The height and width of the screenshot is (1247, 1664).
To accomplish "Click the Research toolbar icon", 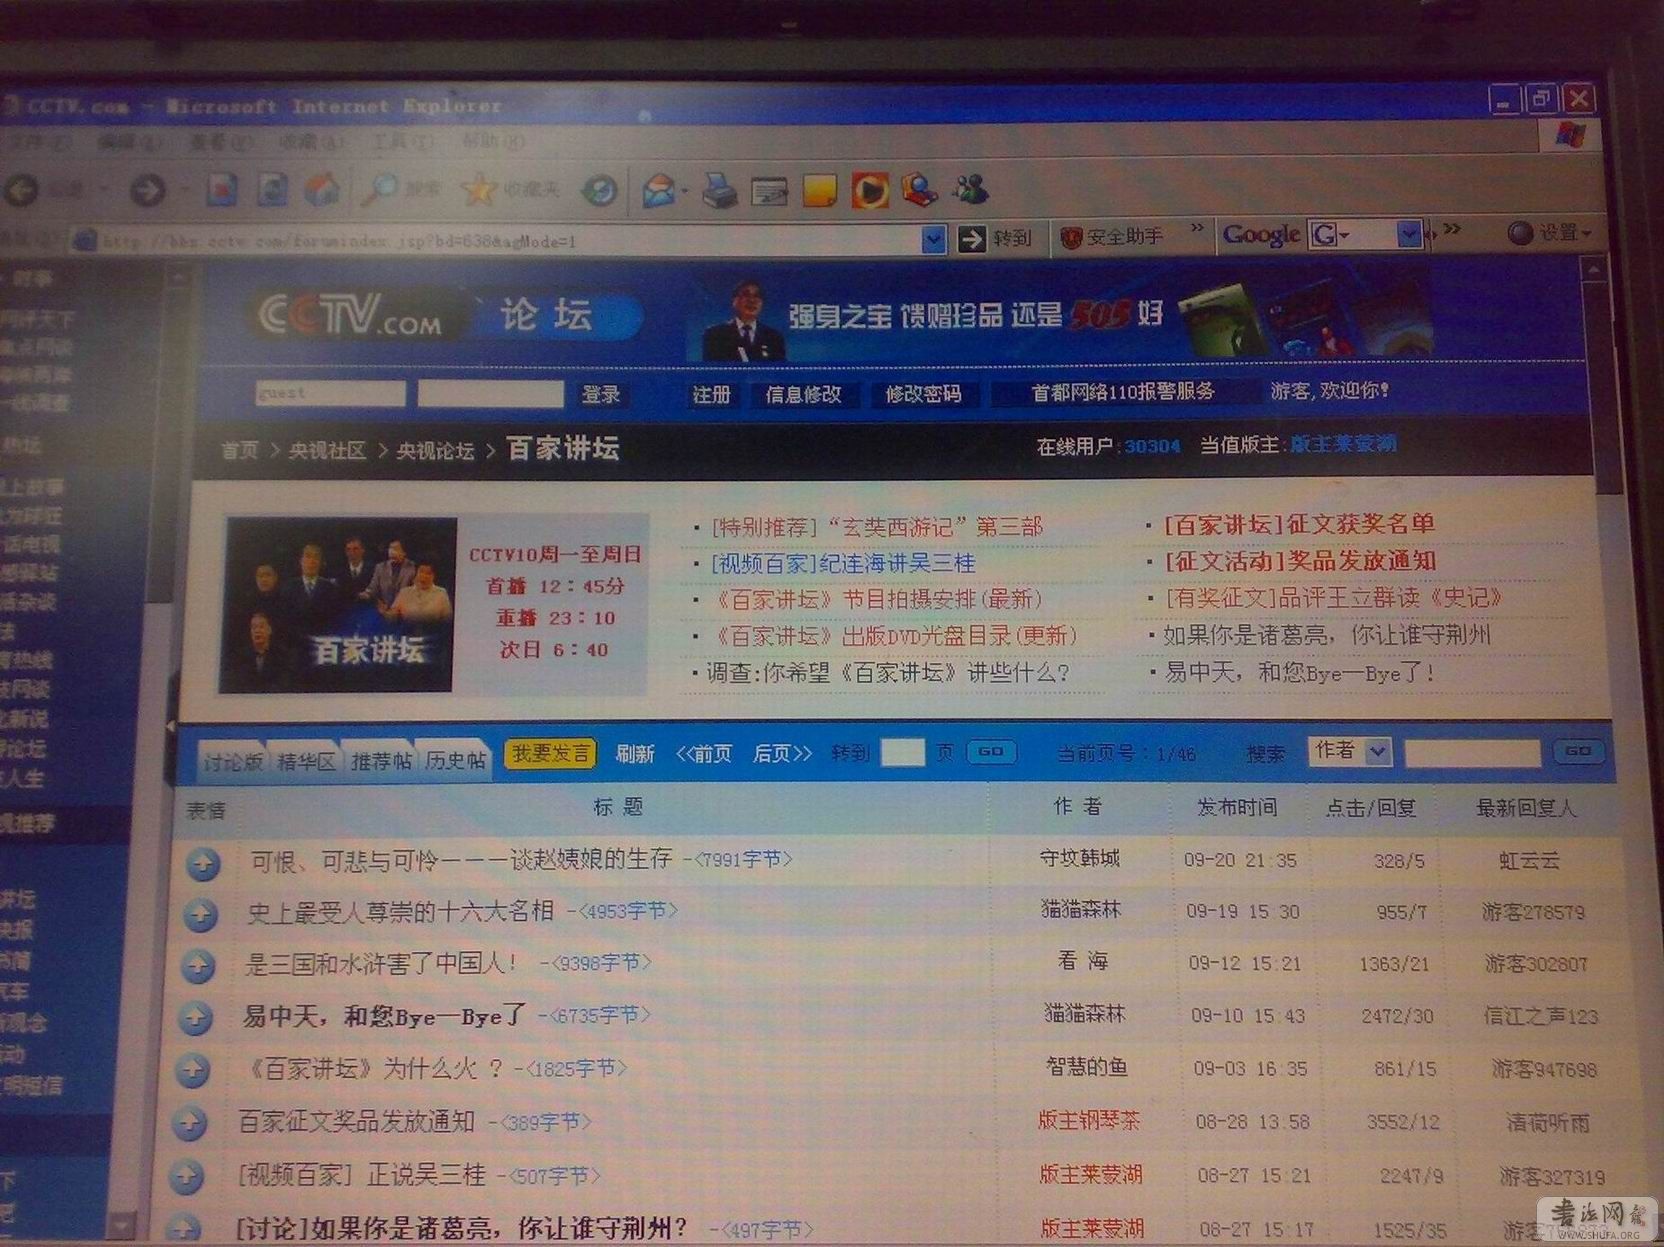I will tap(919, 189).
